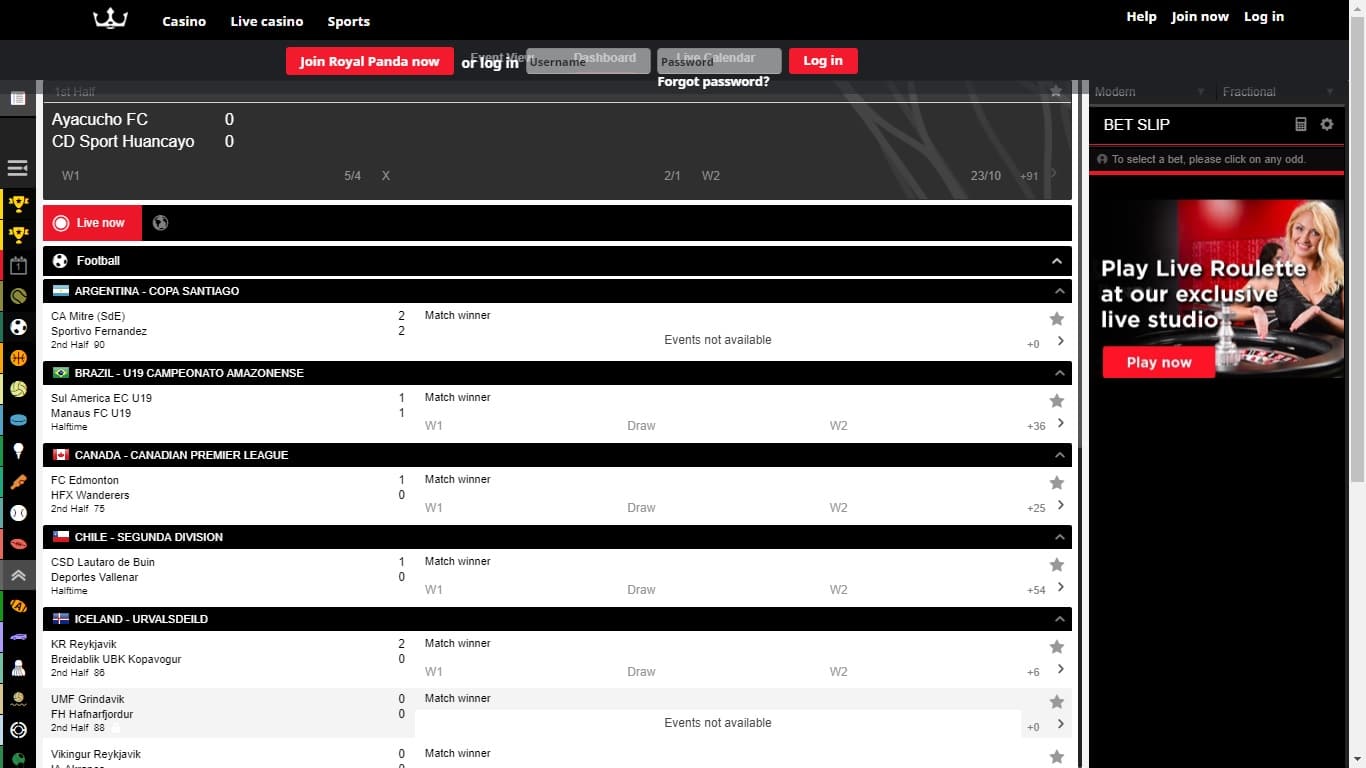Select the volleyball sport icon
1366x768 pixels.
[18, 389]
